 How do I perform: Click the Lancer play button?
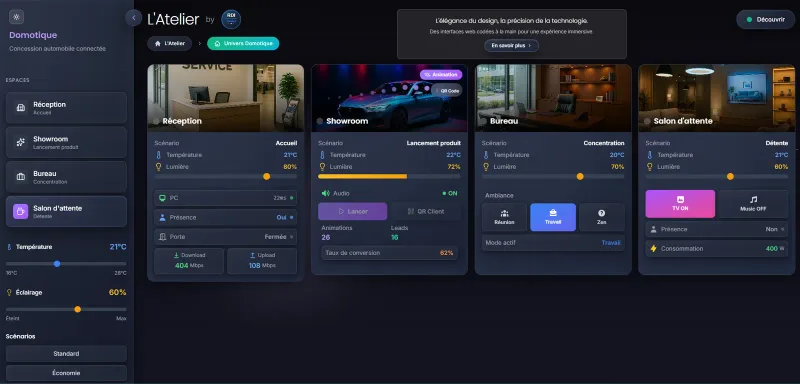tap(353, 211)
